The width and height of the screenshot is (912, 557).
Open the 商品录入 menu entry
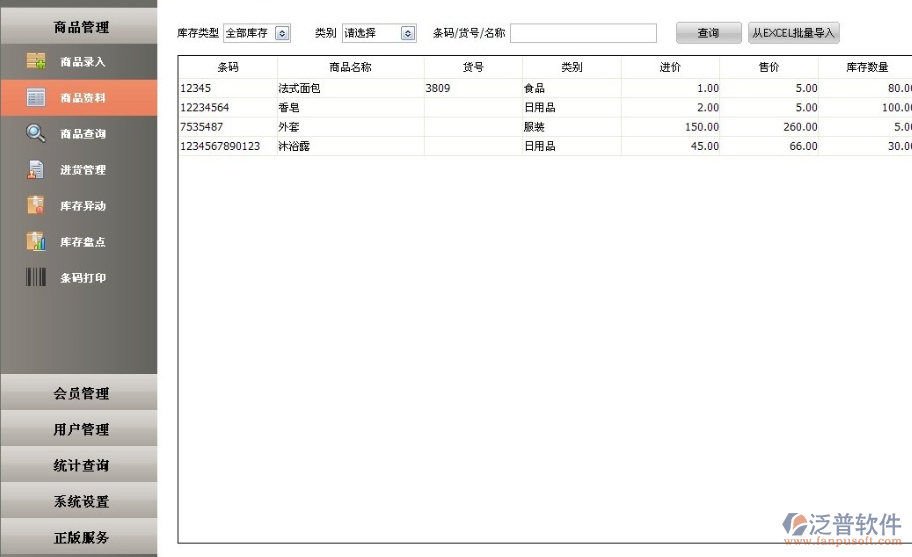click(x=79, y=62)
